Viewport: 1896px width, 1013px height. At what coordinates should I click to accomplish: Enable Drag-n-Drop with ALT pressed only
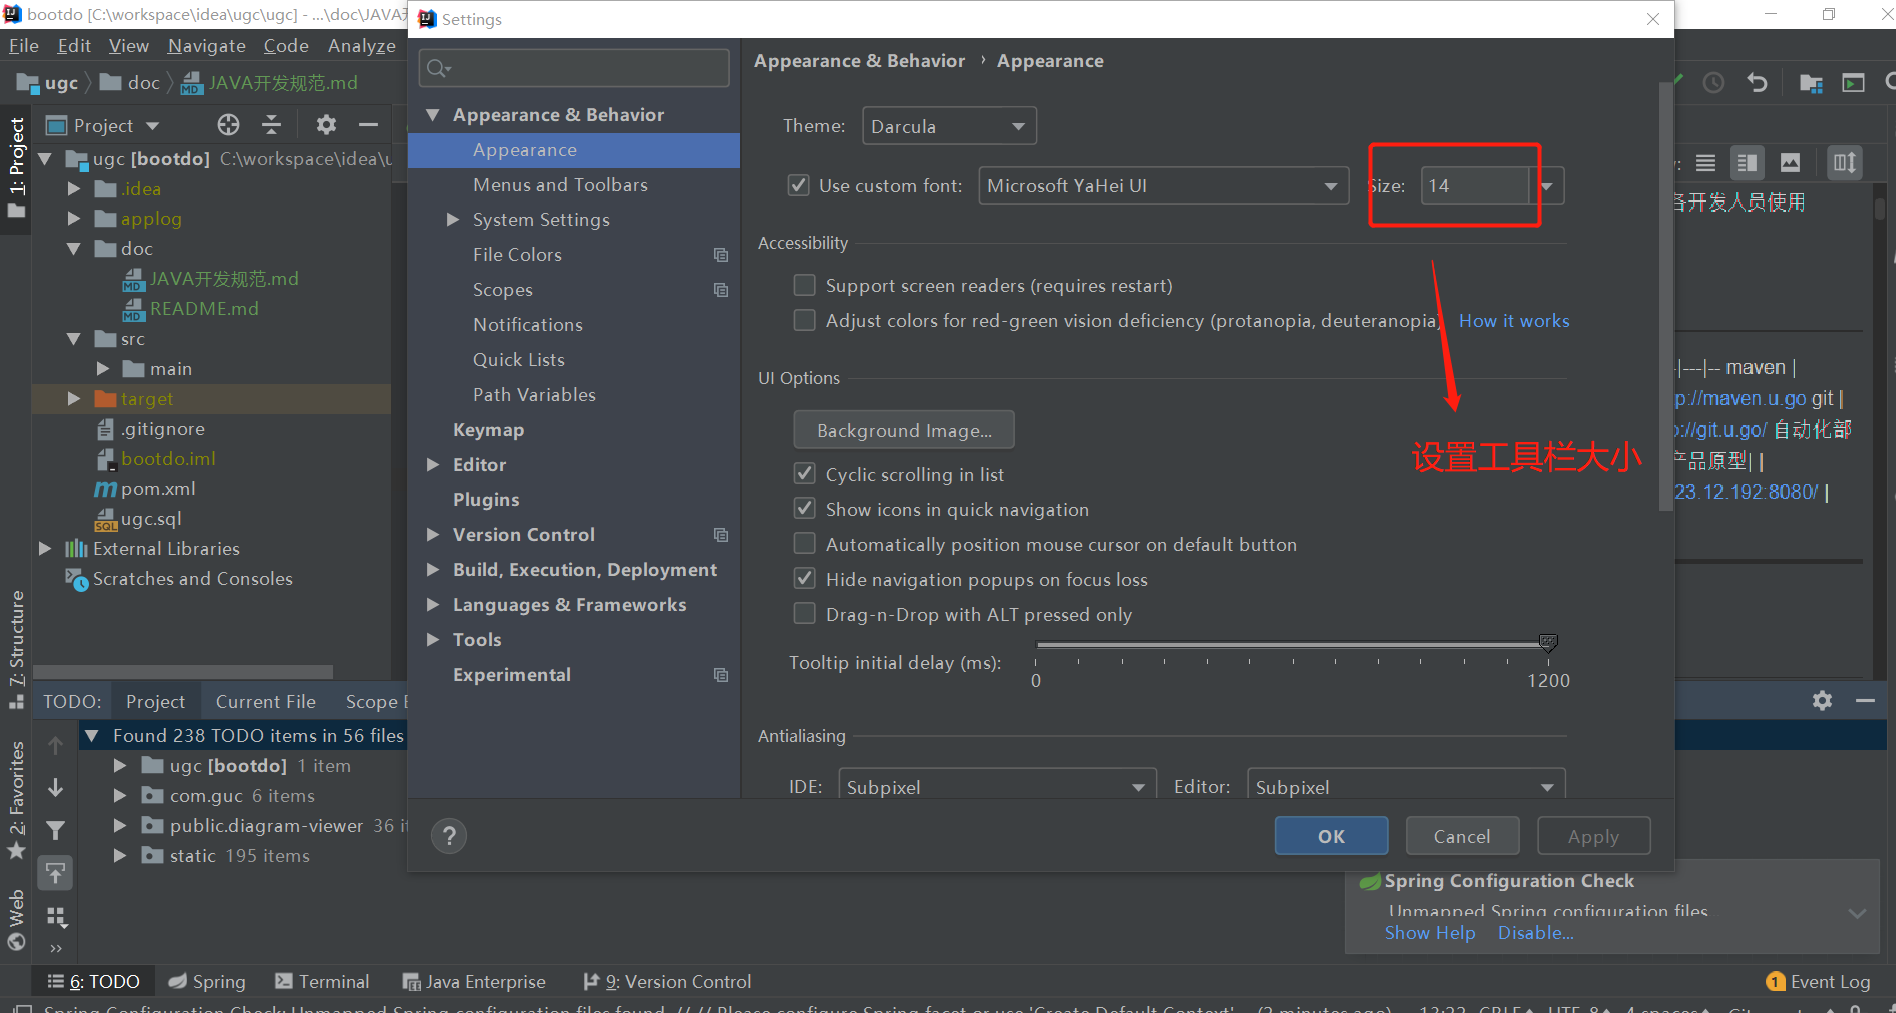coord(804,613)
